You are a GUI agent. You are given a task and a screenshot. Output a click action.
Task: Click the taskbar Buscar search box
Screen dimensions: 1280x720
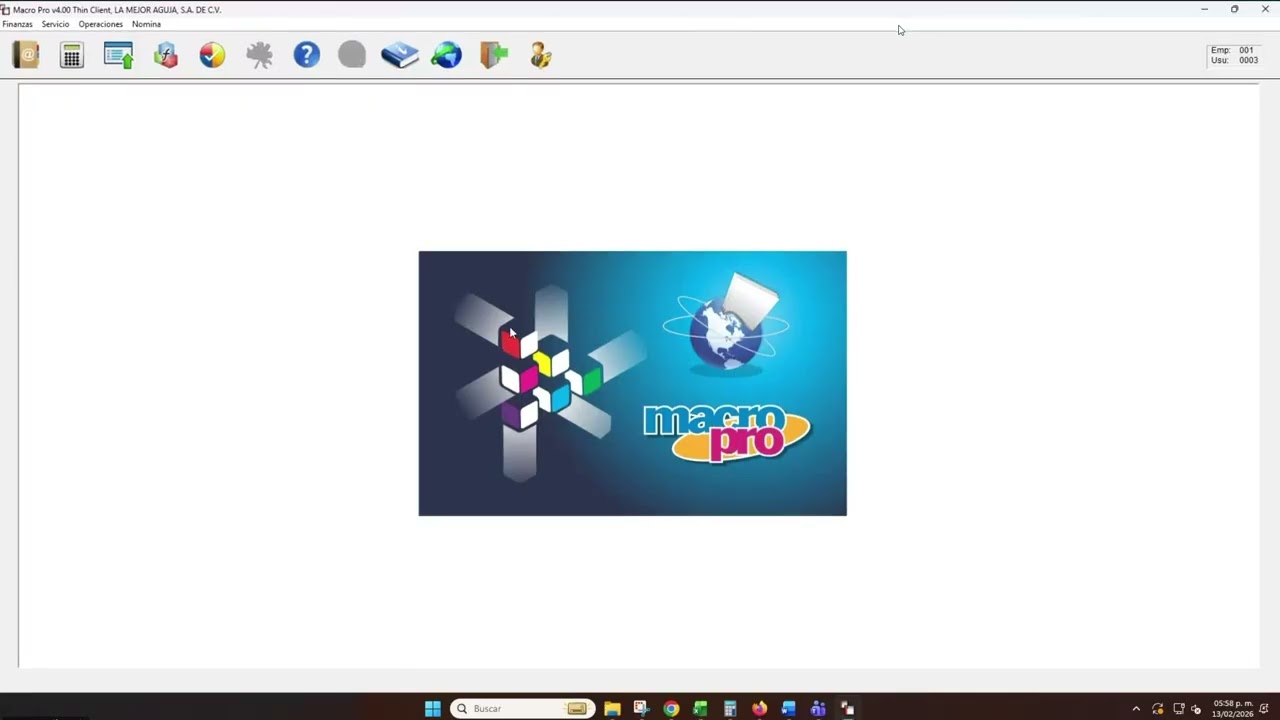(522, 708)
